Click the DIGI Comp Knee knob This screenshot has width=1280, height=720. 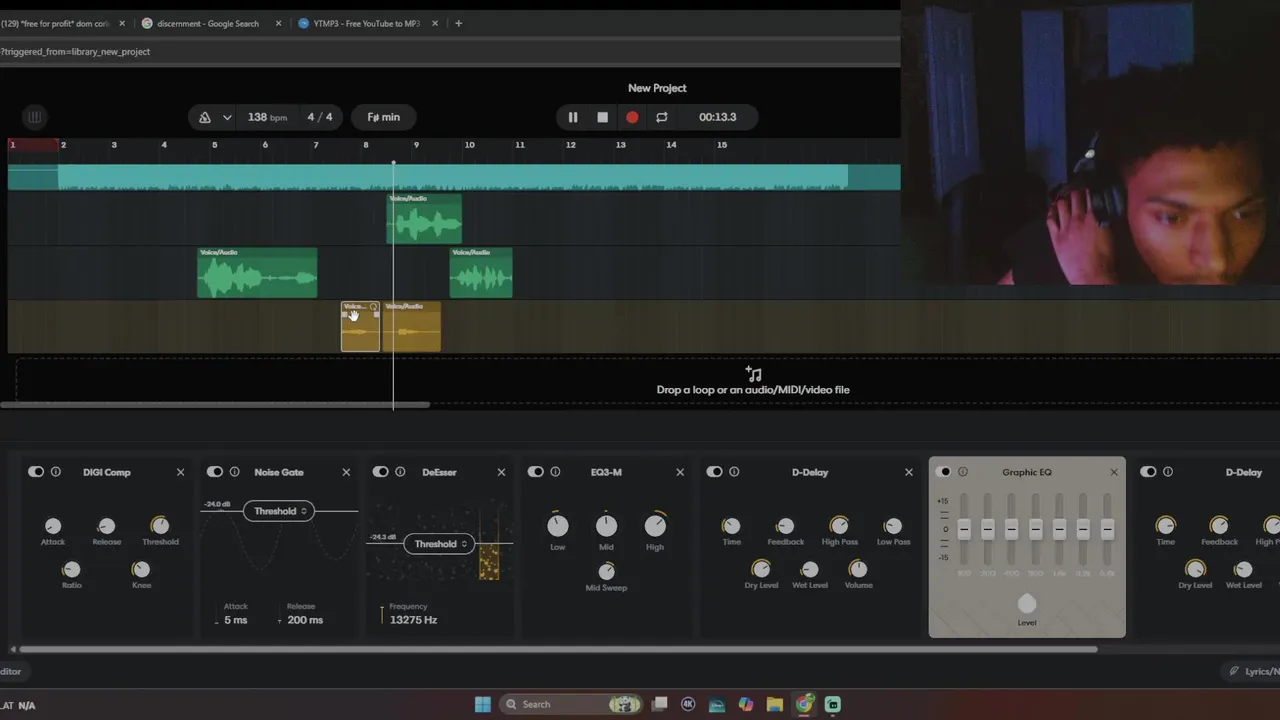point(141,569)
